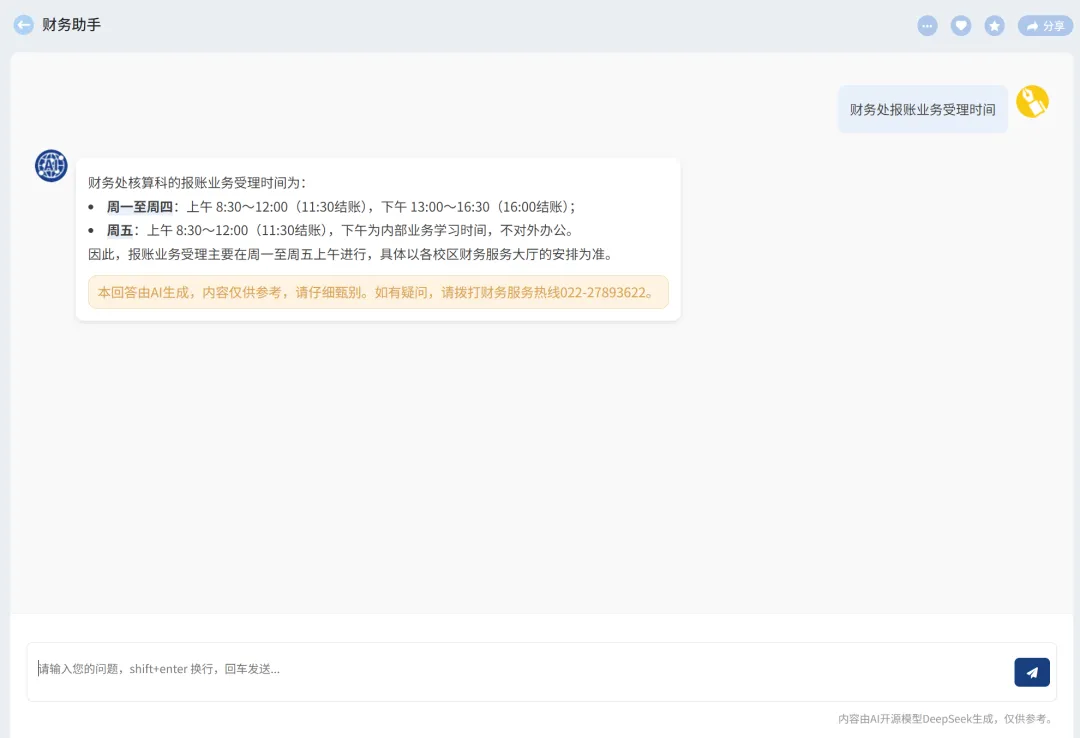This screenshot has width=1080, height=738.
Task: Open the more options ellipsis icon
Action: 927,25
